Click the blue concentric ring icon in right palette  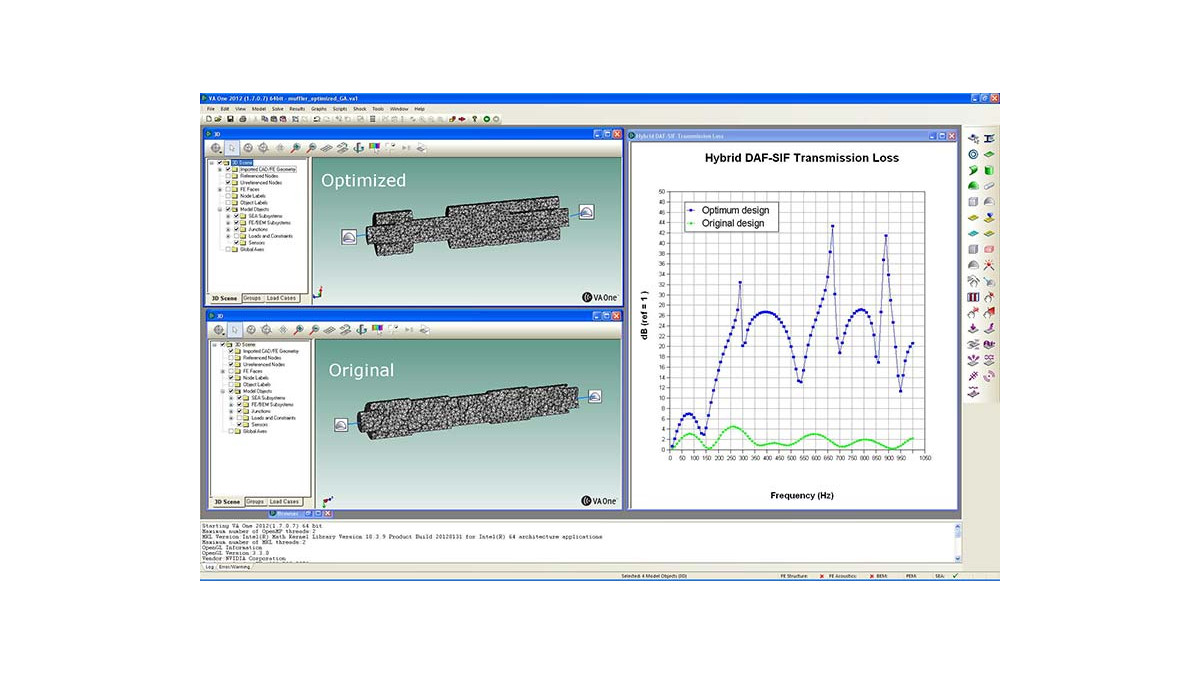[x=973, y=154]
